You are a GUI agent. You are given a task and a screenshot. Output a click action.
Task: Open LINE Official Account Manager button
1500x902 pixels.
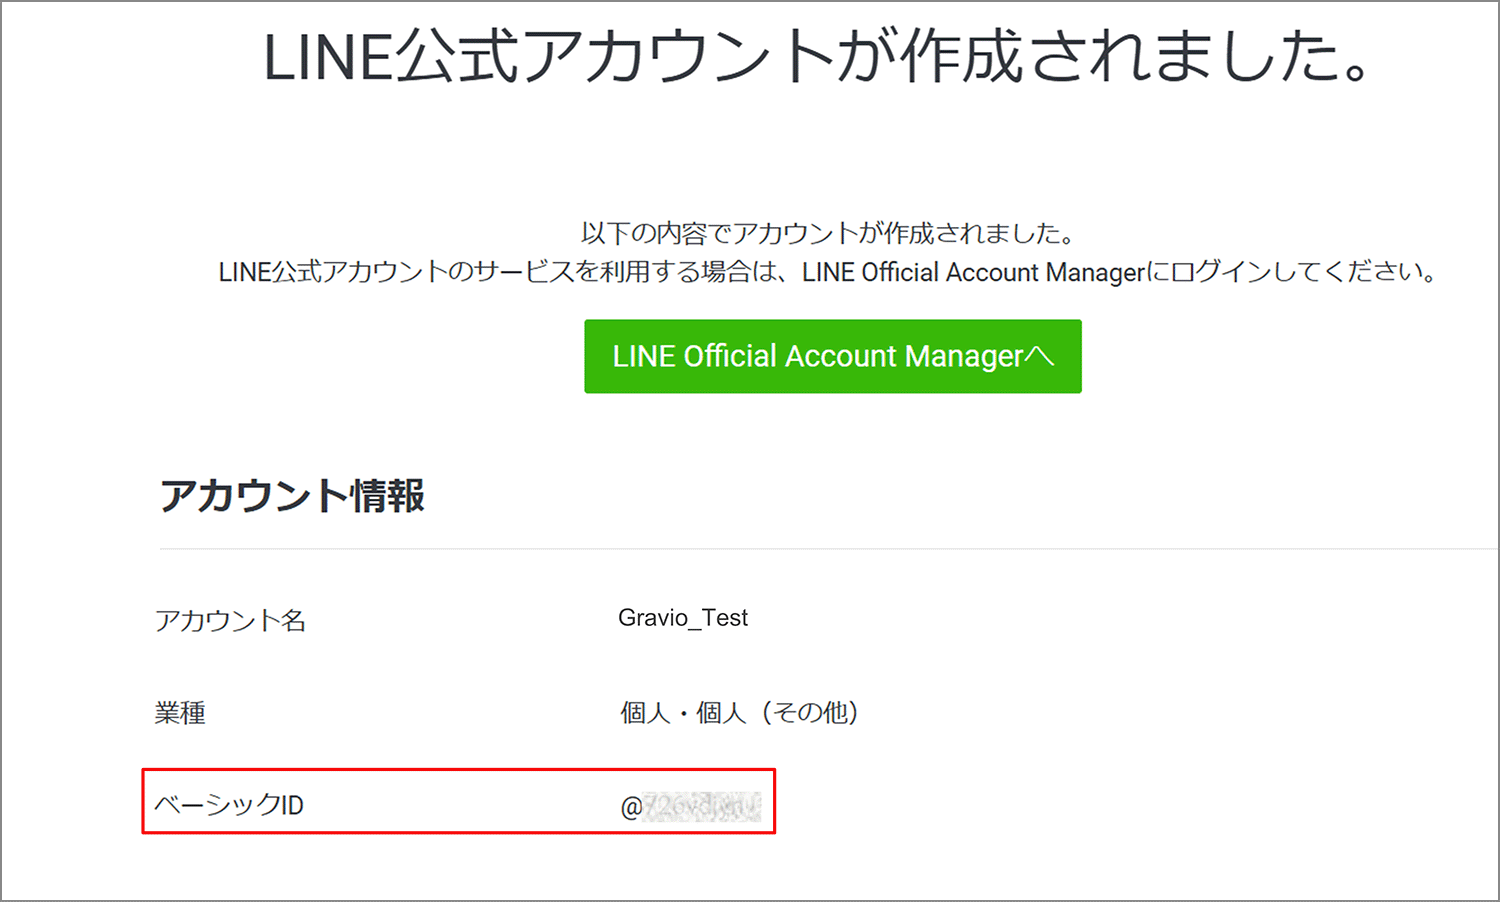point(833,356)
